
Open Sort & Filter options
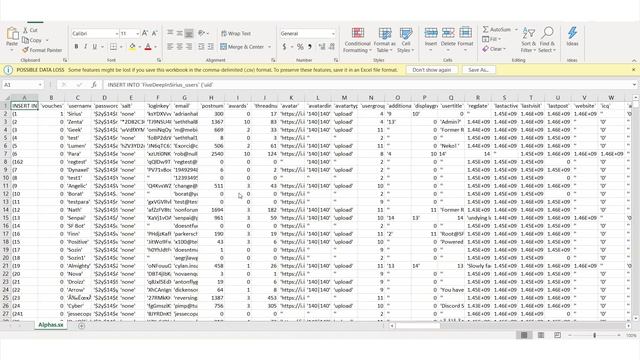click(x=529, y=40)
